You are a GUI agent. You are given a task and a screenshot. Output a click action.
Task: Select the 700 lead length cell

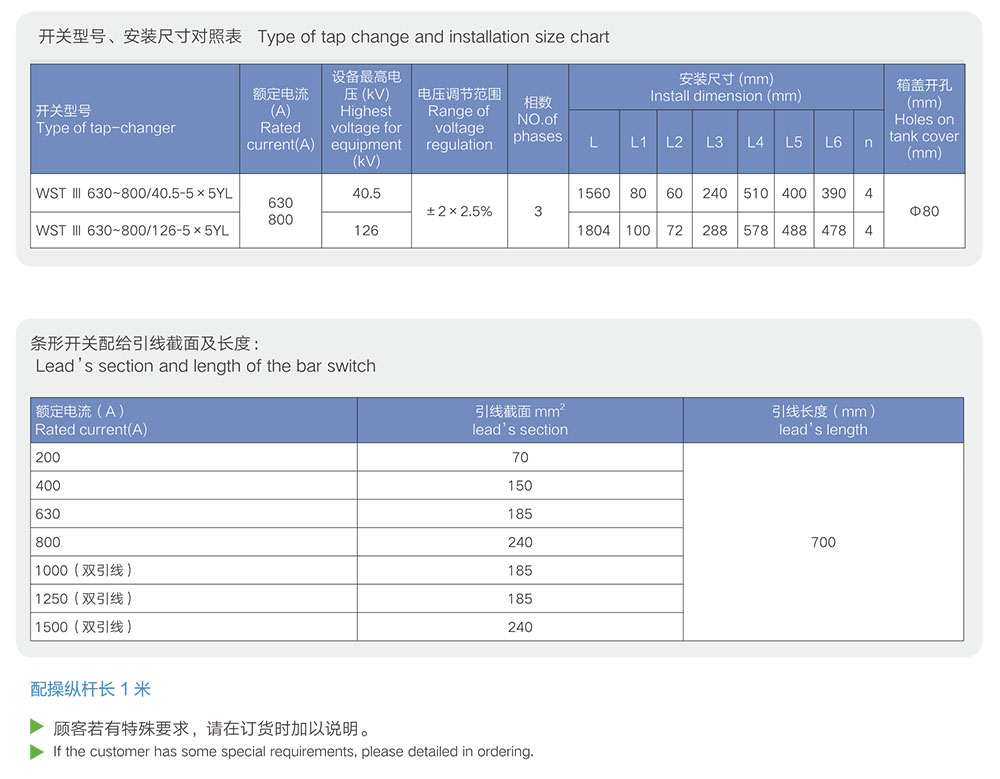point(823,542)
